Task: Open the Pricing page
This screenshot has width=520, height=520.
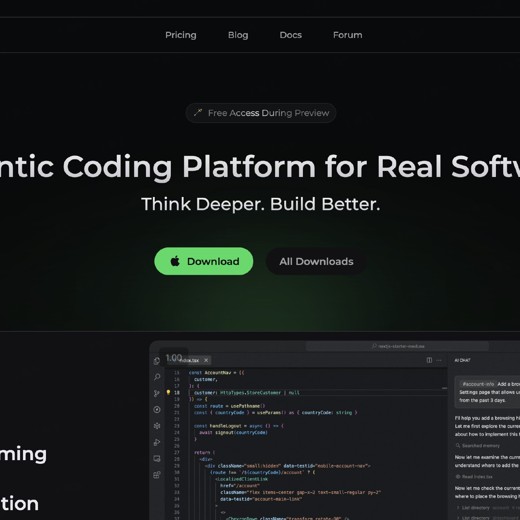Action: [x=181, y=35]
